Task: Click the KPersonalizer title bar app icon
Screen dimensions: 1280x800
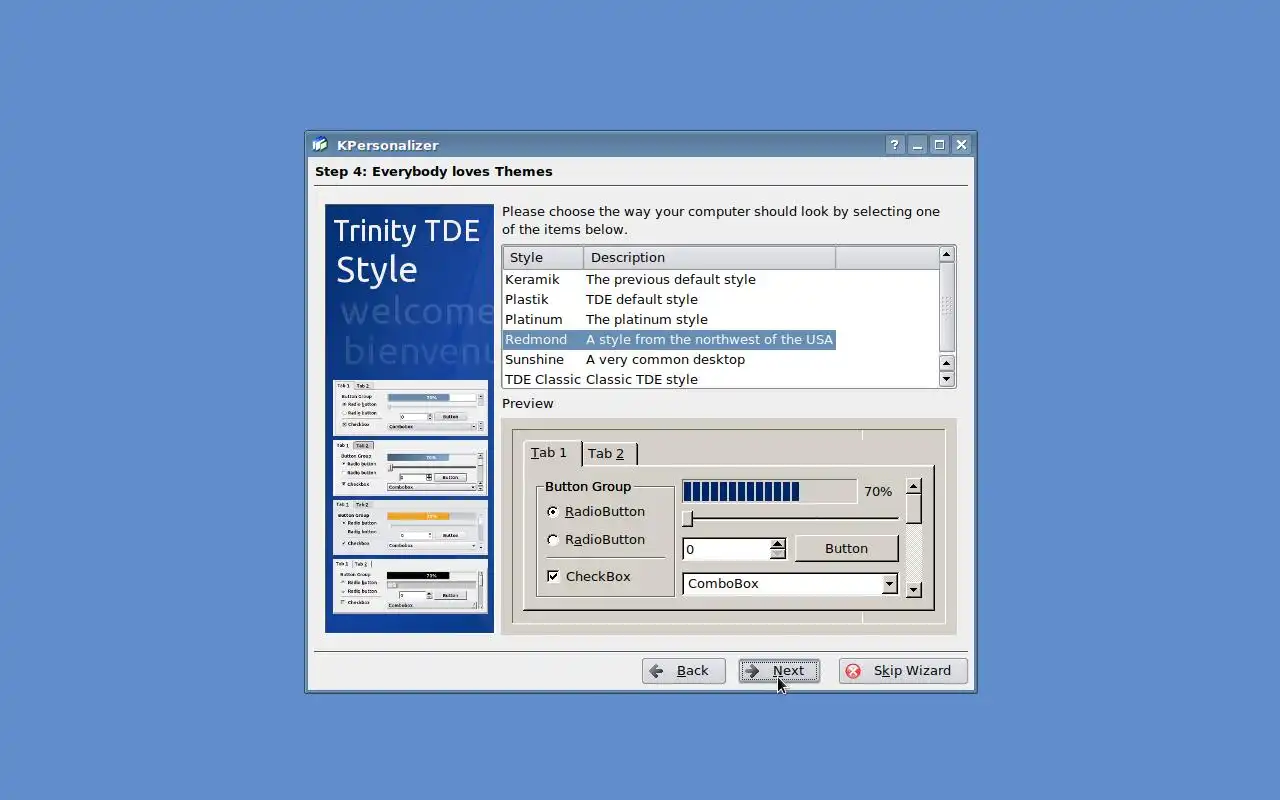Action: [x=320, y=144]
